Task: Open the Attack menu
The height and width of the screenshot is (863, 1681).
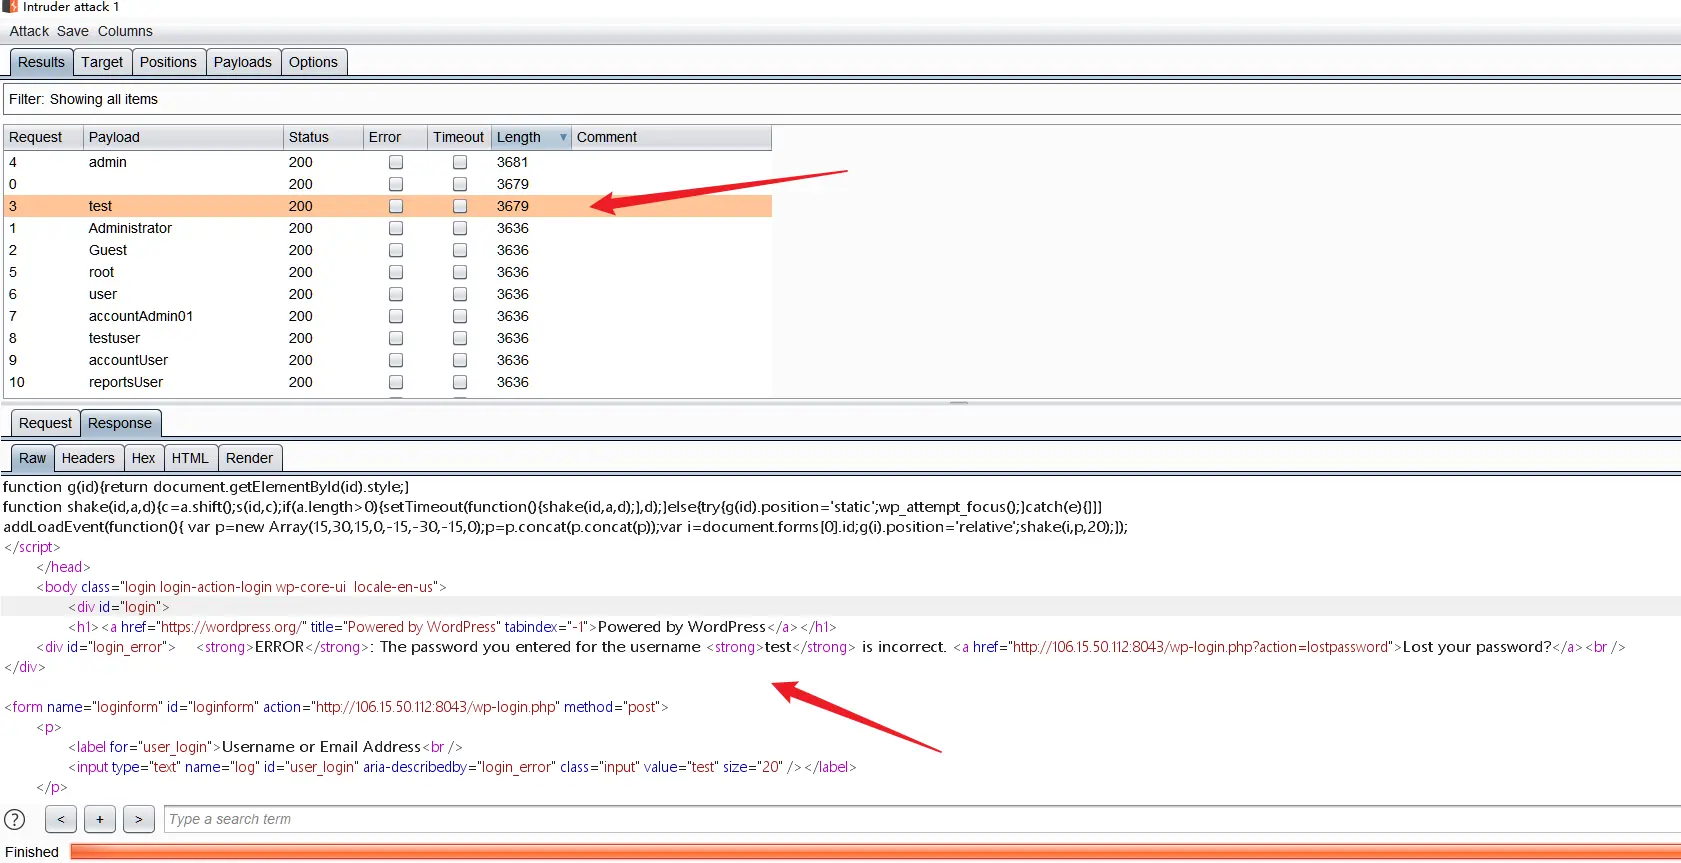Action: (x=29, y=31)
